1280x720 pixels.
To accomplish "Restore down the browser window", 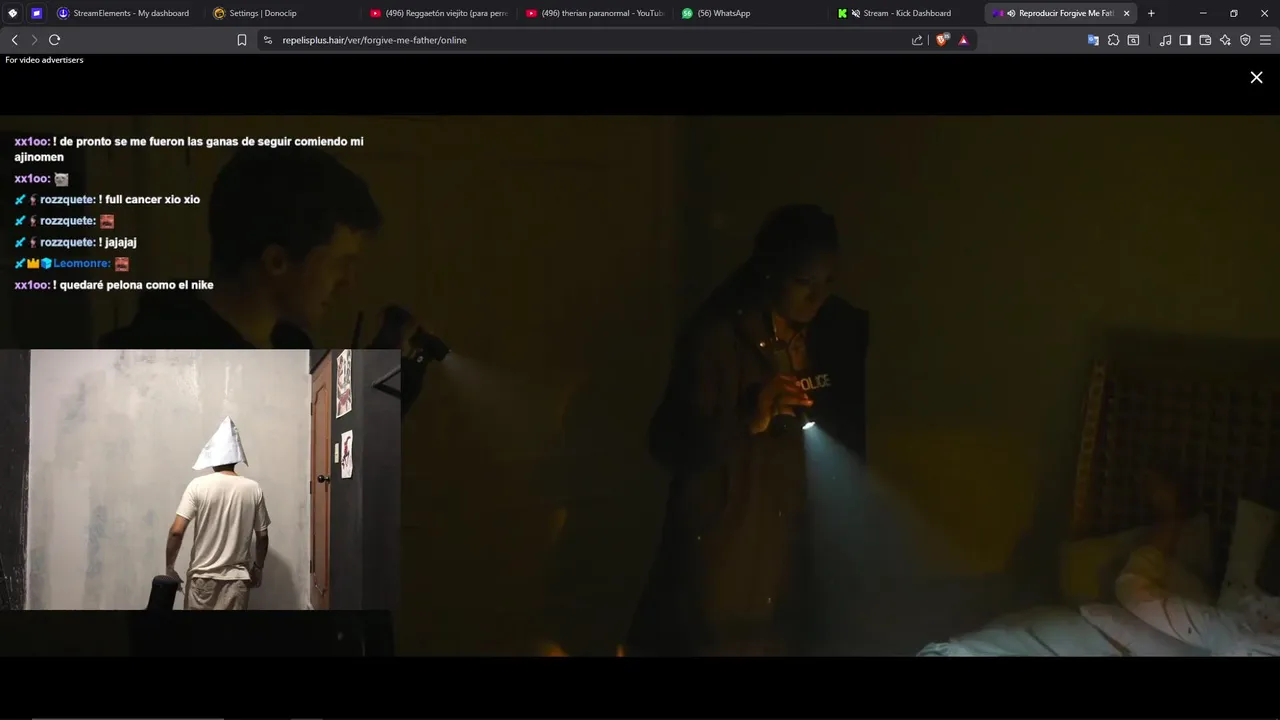I will click(x=1233, y=13).
